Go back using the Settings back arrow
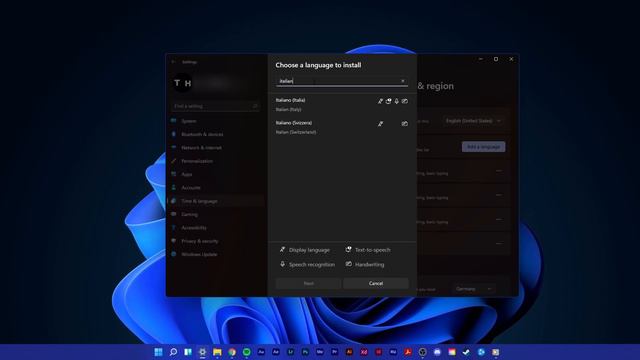Viewport: 640px width, 360px height. click(173, 62)
